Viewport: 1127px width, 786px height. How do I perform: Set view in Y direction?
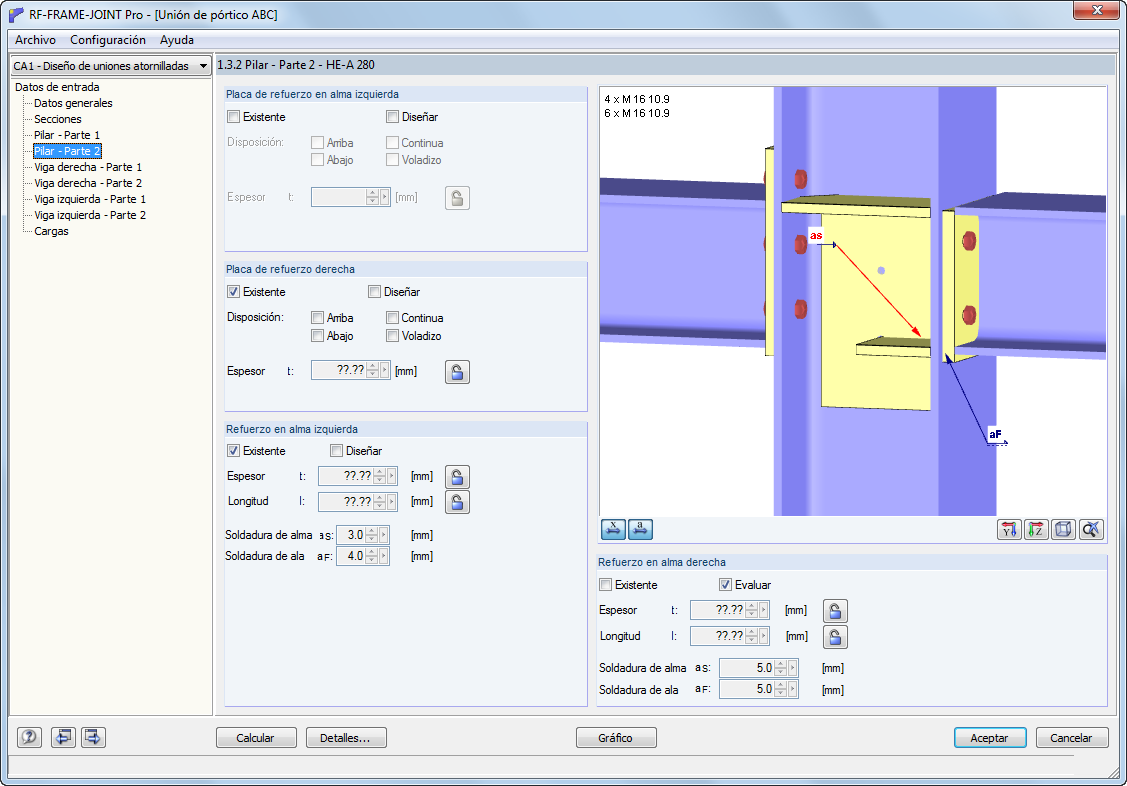(x=1009, y=530)
